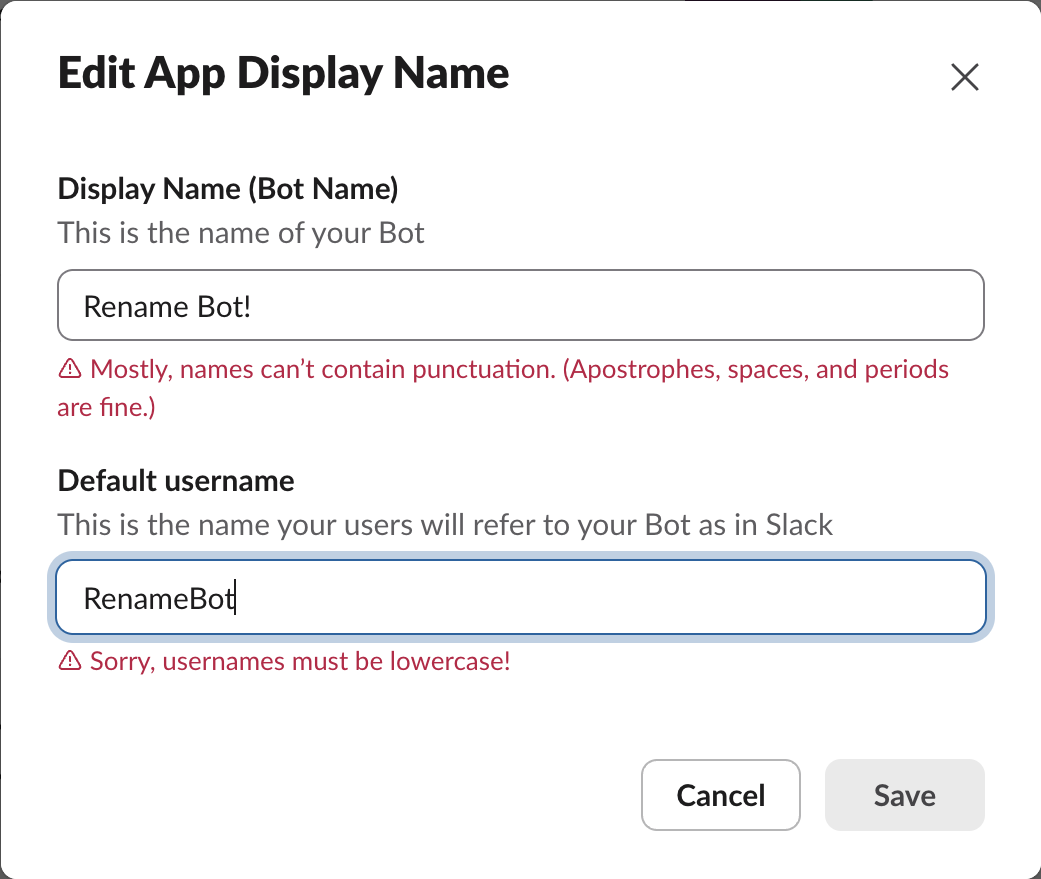
Task: Click the Save button
Action: pyautogui.click(x=904, y=795)
